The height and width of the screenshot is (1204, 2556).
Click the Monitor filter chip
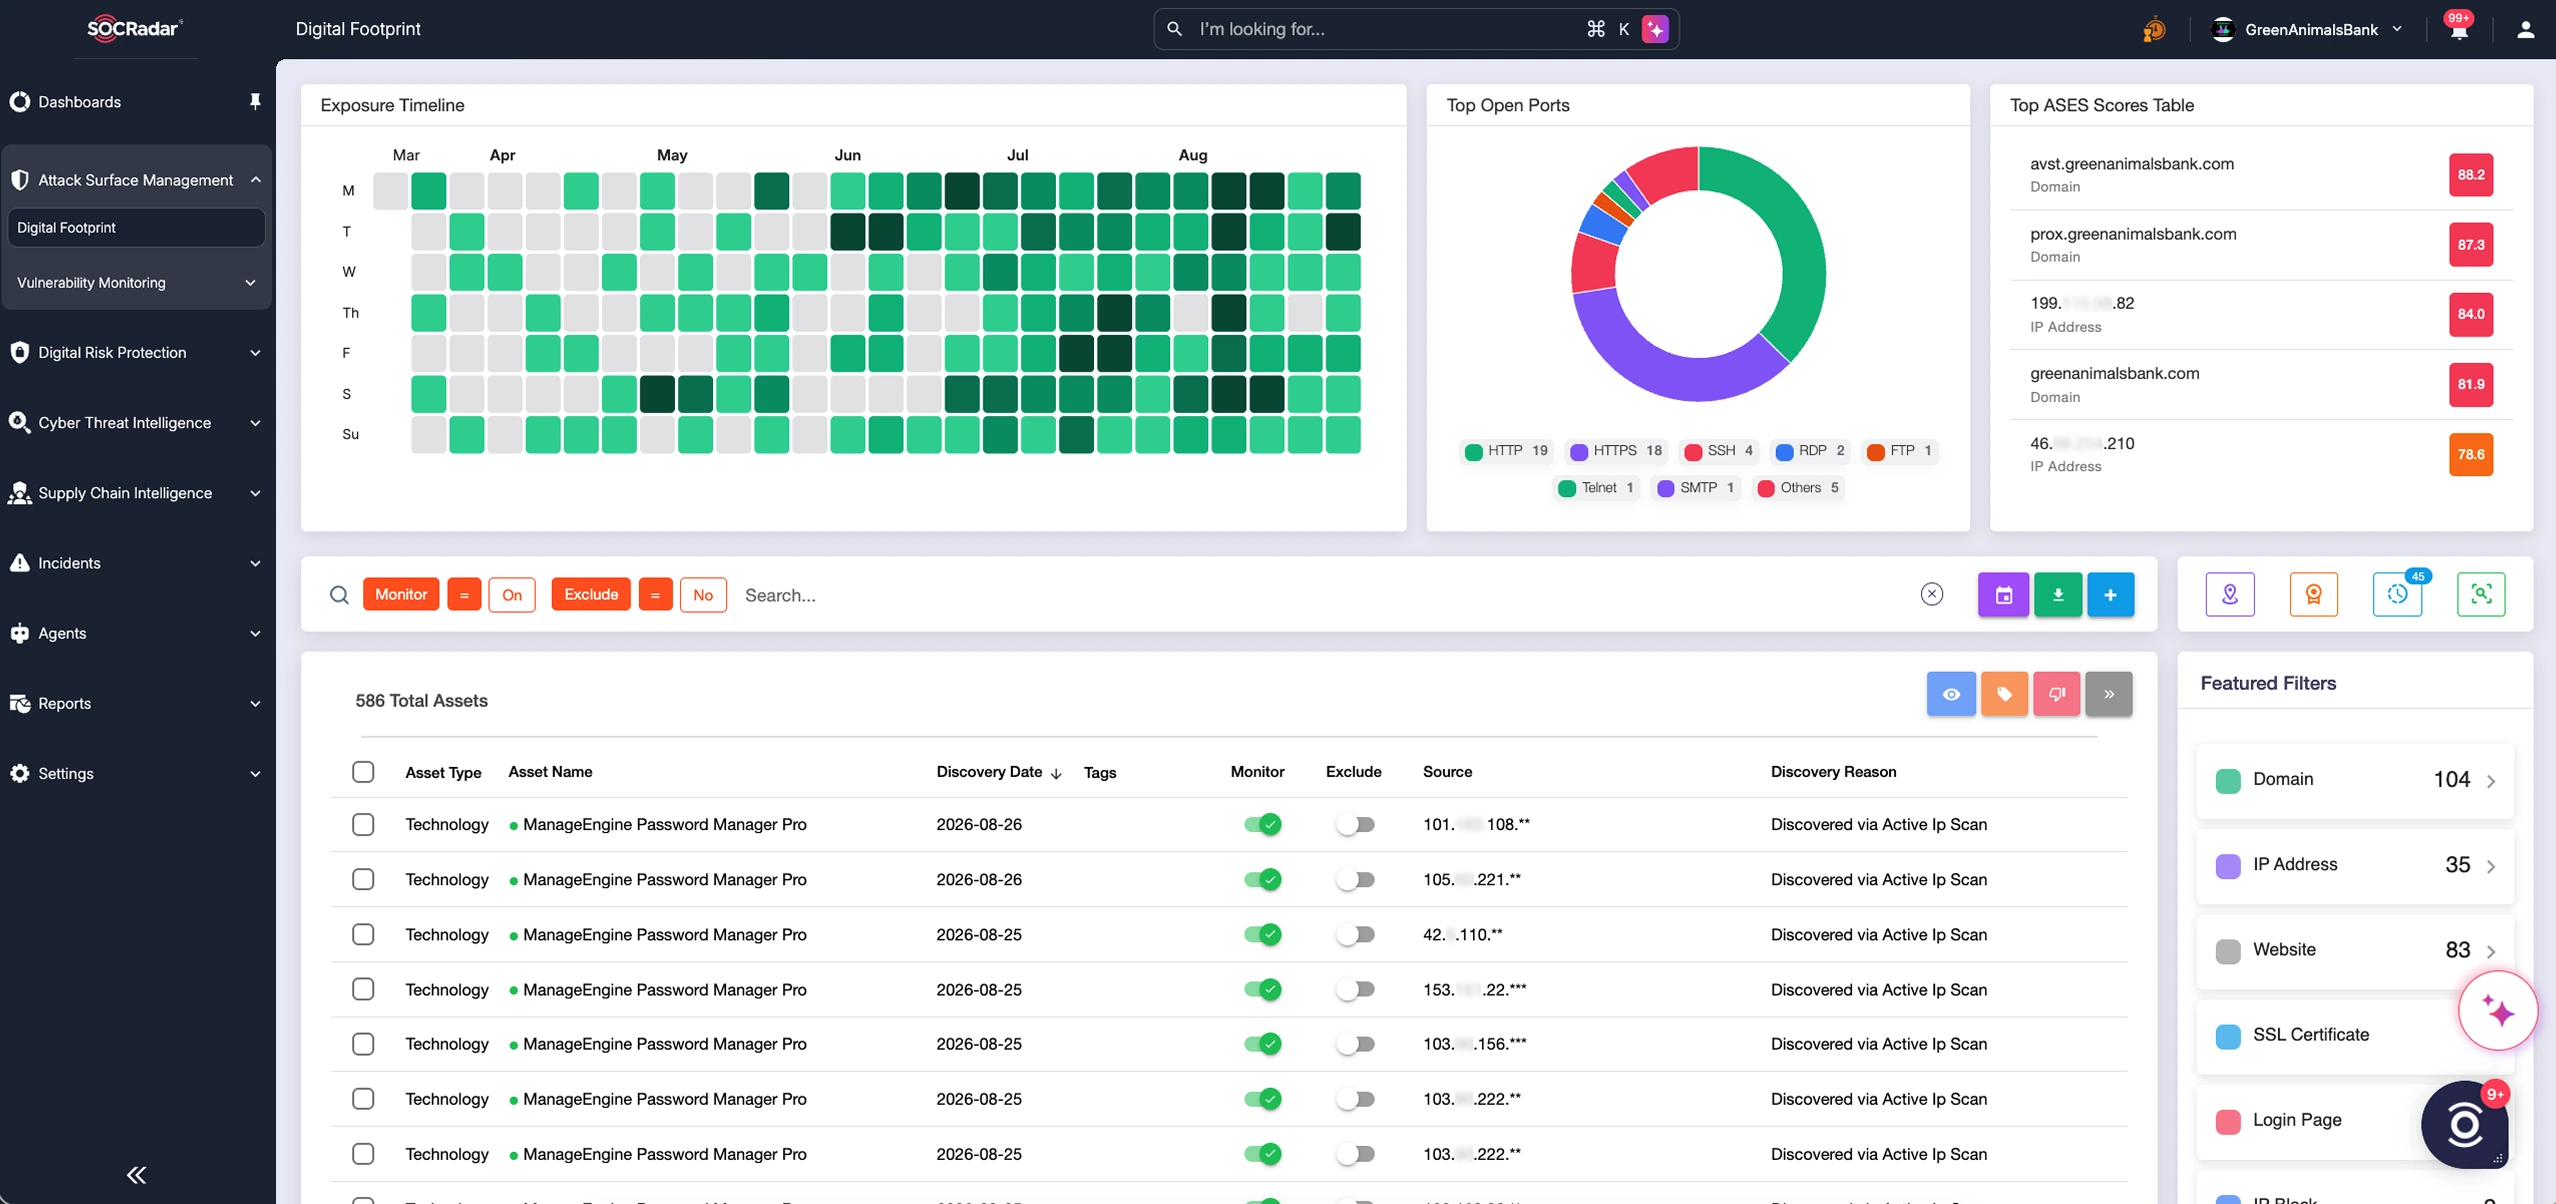(x=401, y=595)
